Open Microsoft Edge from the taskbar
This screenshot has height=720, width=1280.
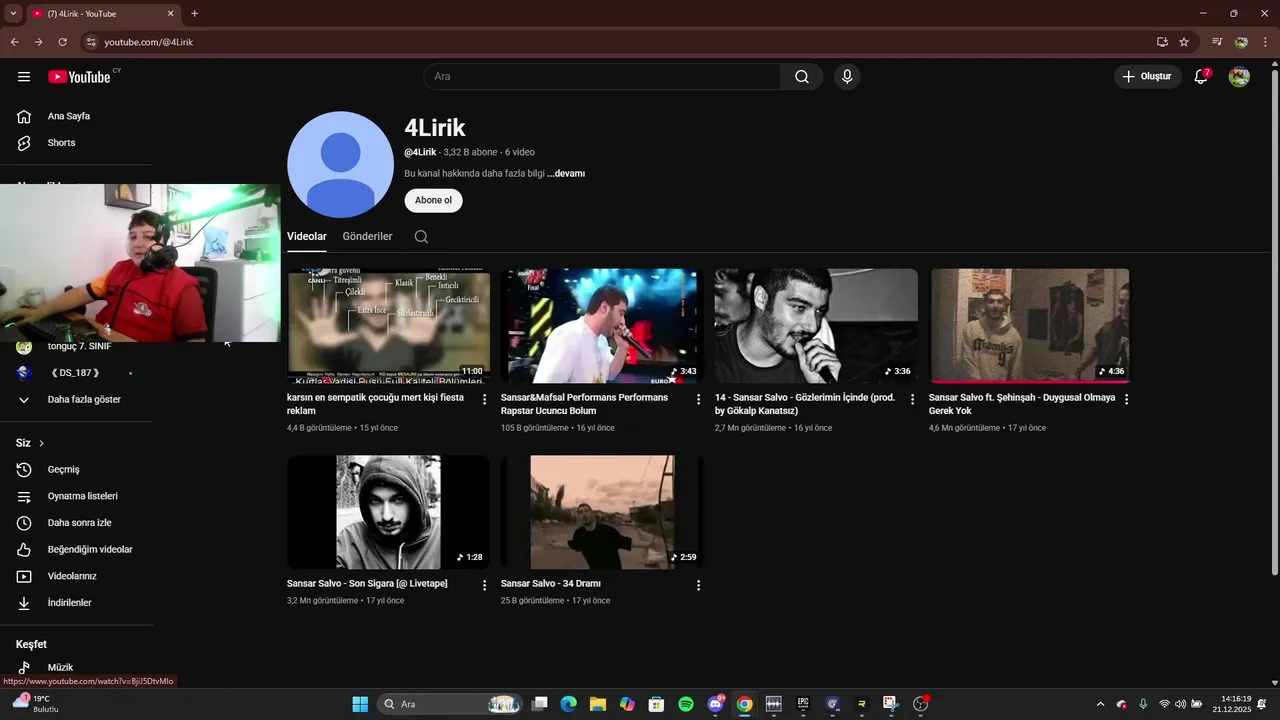569,704
